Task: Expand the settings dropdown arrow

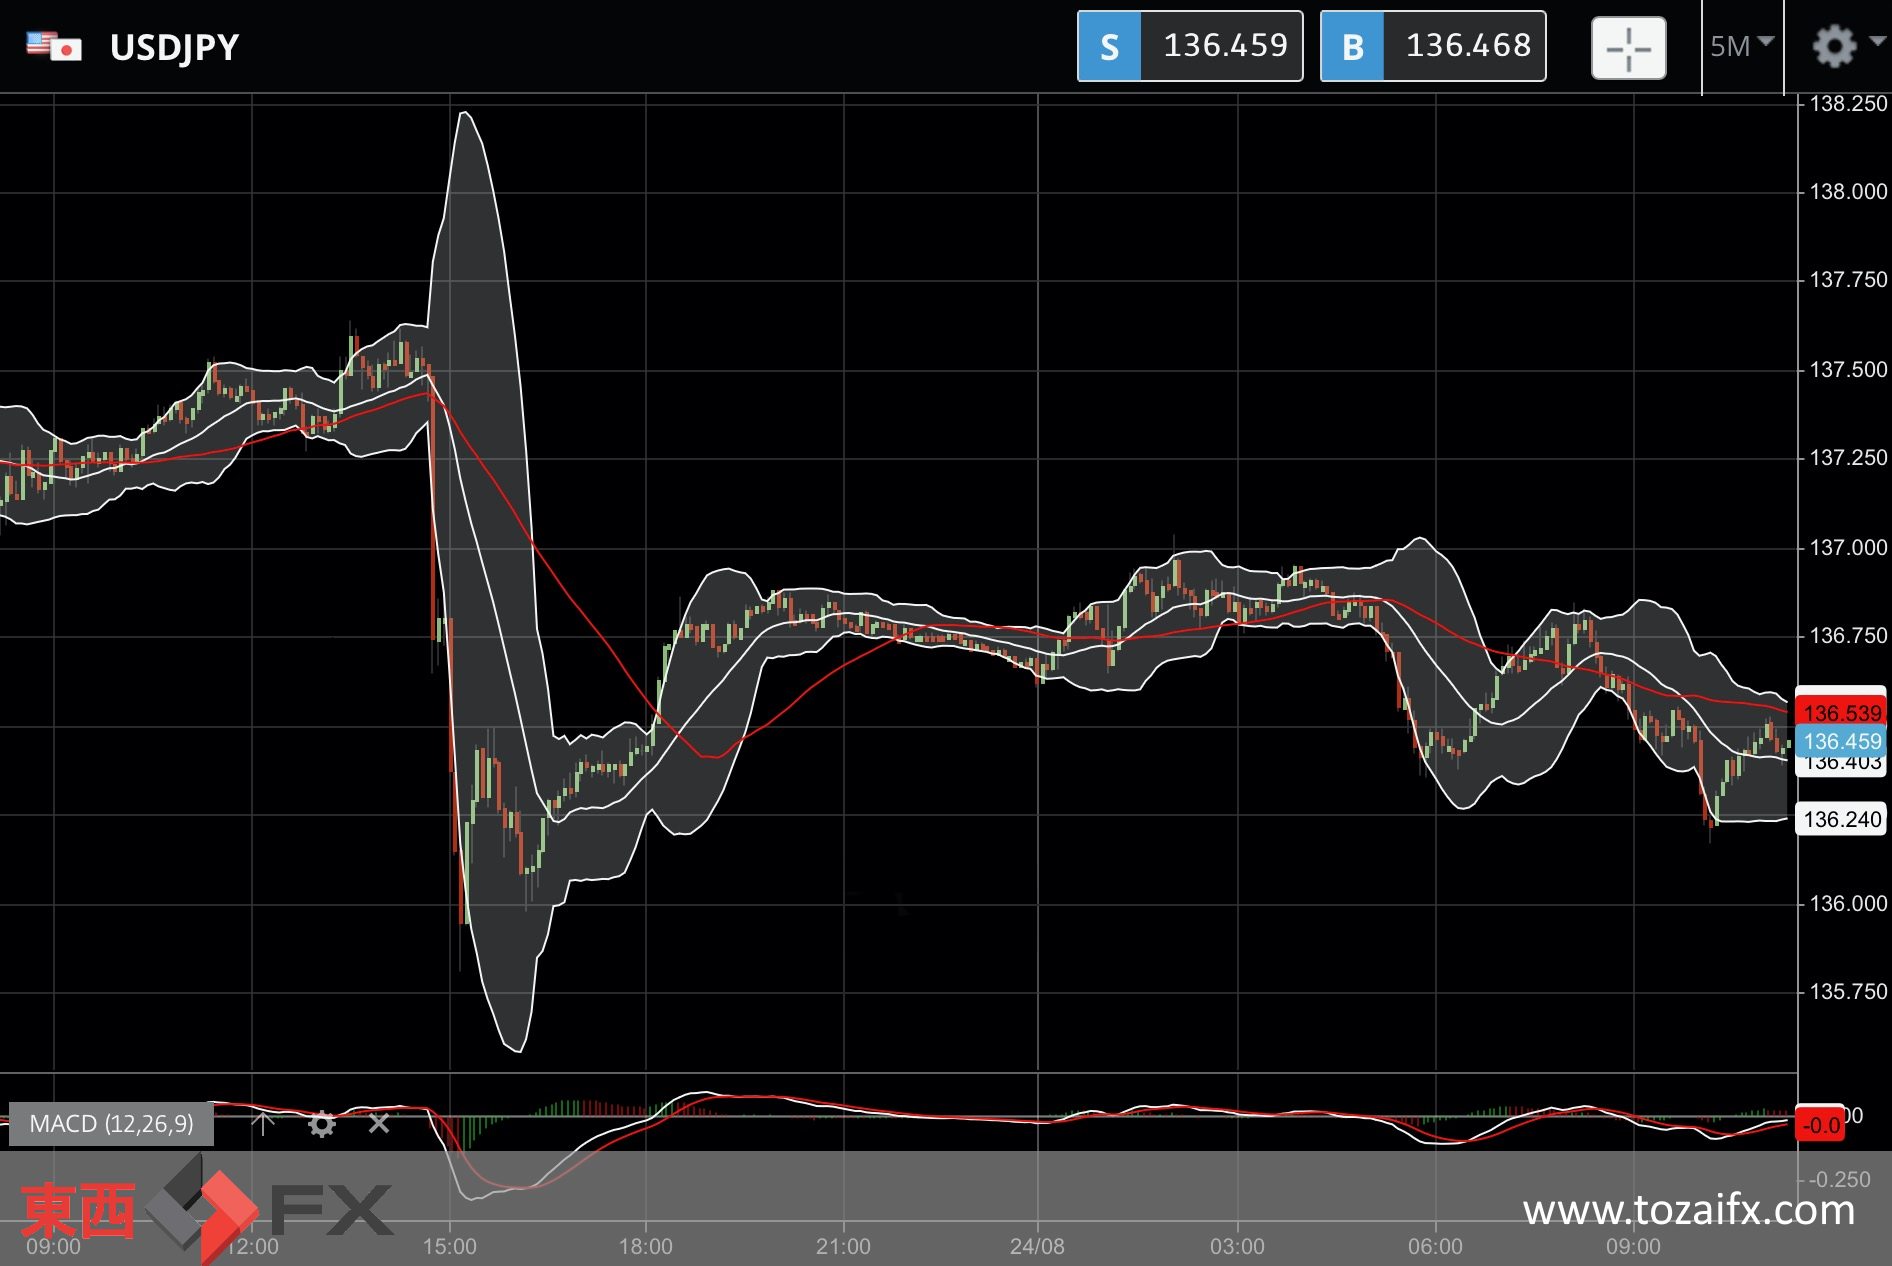Action: [1877, 42]
